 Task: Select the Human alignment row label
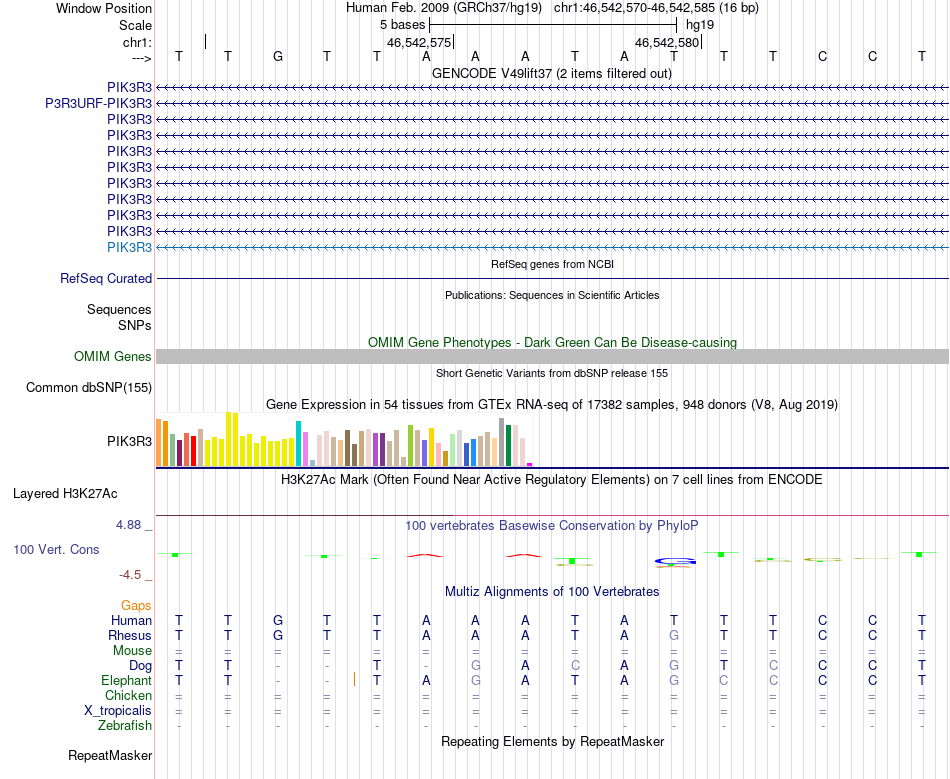pos(131,620)
